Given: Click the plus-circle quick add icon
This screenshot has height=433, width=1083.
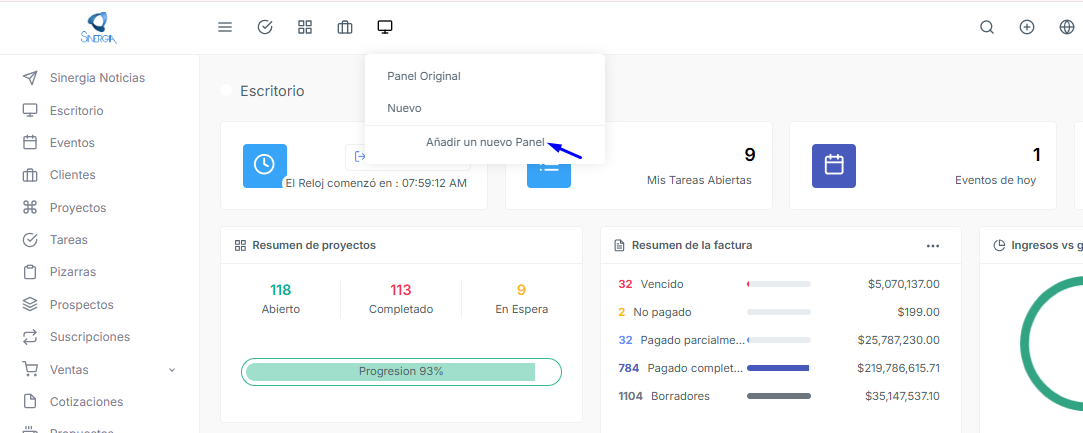Looking at the screenshot, I should (x=1027, y=28).
